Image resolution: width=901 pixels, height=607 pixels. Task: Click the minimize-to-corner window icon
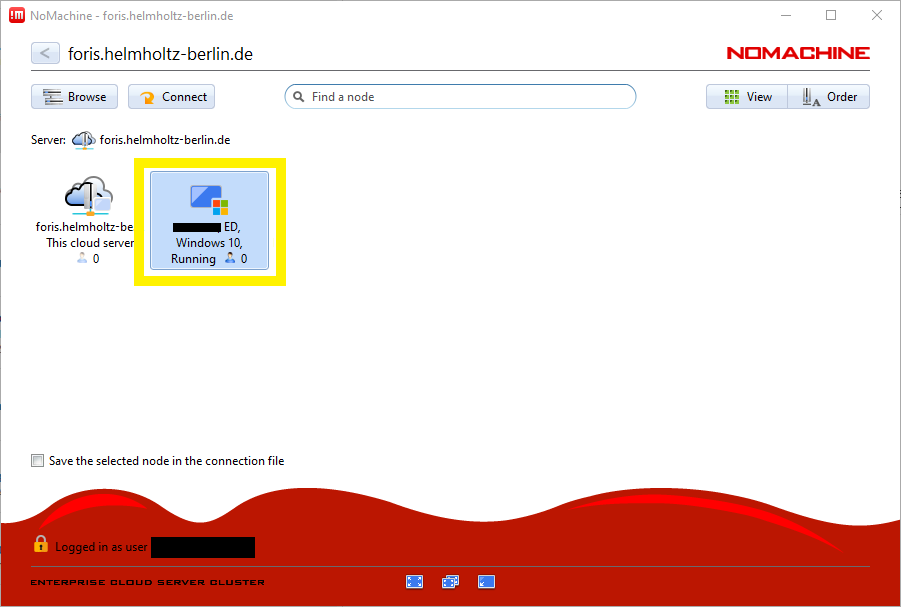[x=486, y=582]
